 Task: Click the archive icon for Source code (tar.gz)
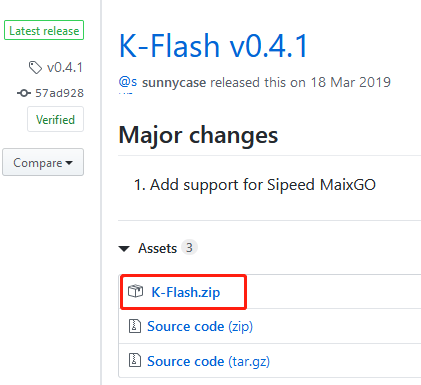[x=135, y=360]
